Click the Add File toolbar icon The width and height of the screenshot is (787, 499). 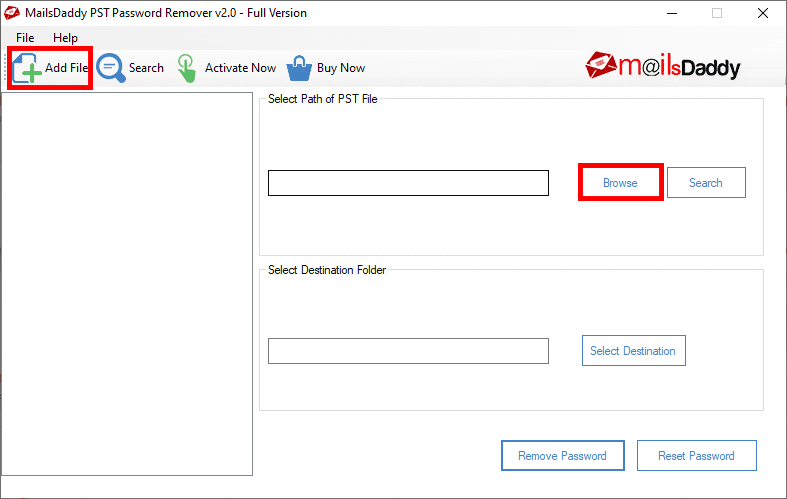click(28, 68)
